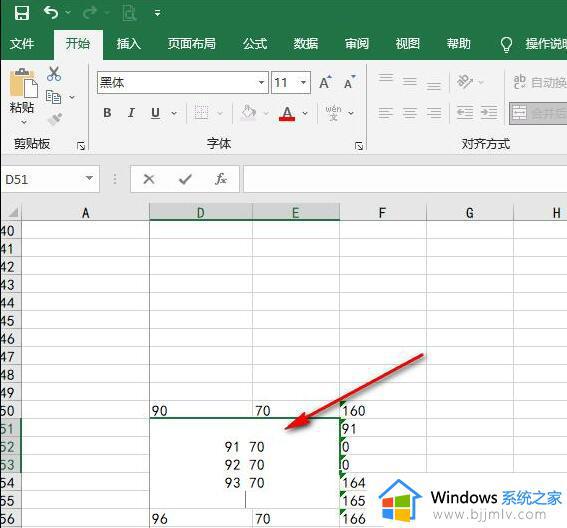Viewport: 567px width, 528px height.
Task: Click the Merge and Center button
Action: (x=538, y=113)
